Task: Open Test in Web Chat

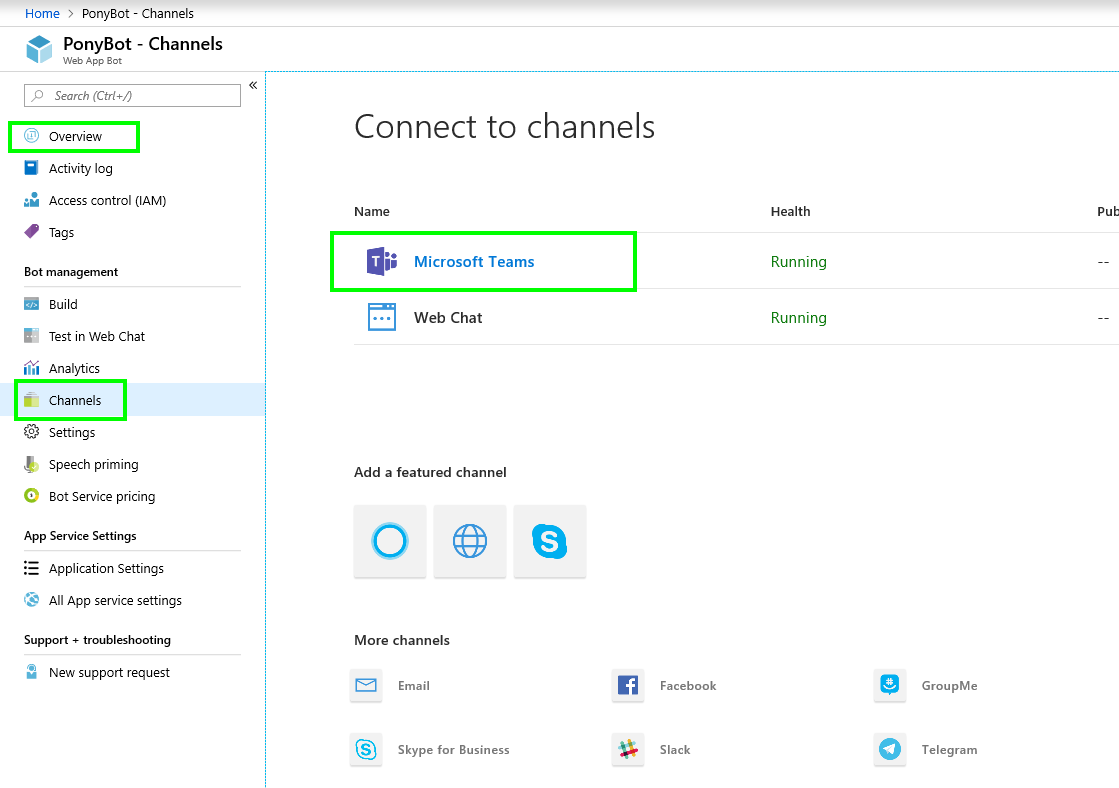Action: tap(96, 336)
